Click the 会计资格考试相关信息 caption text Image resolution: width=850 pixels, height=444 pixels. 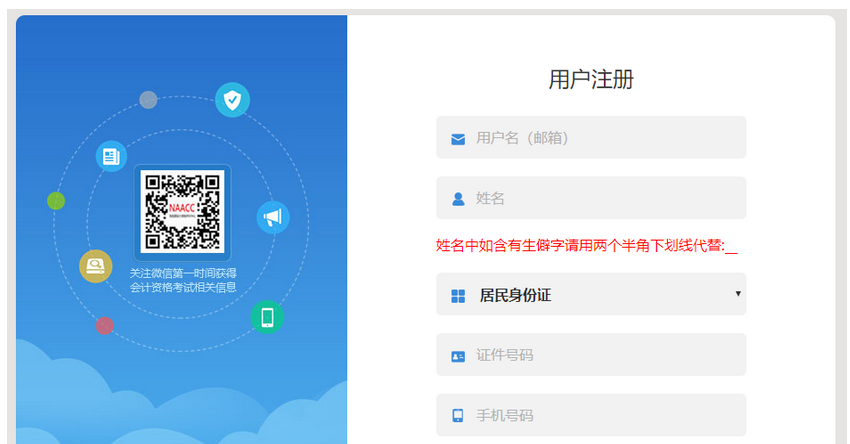[x=183, y=287]
